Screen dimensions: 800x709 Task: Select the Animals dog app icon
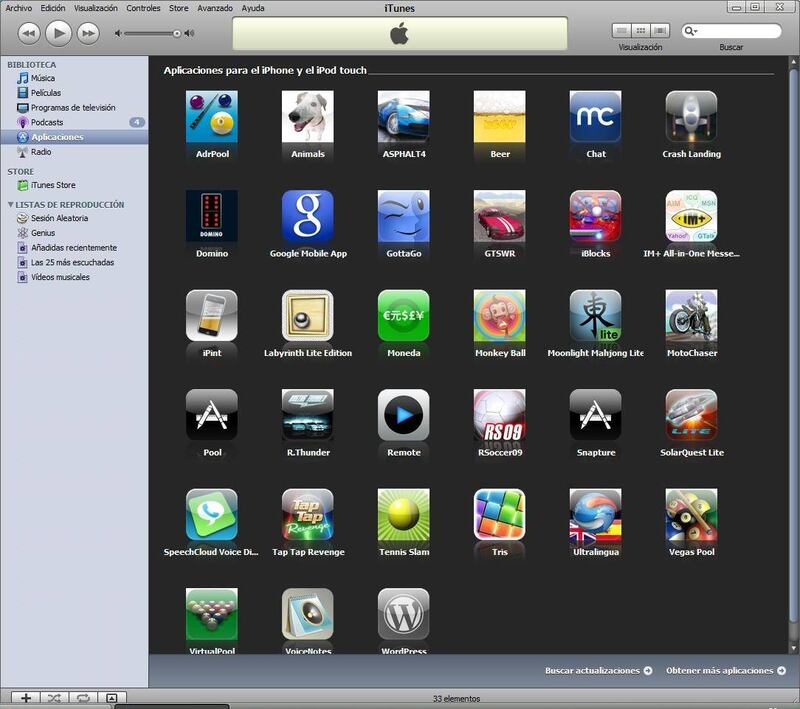[x=308, y=117]
